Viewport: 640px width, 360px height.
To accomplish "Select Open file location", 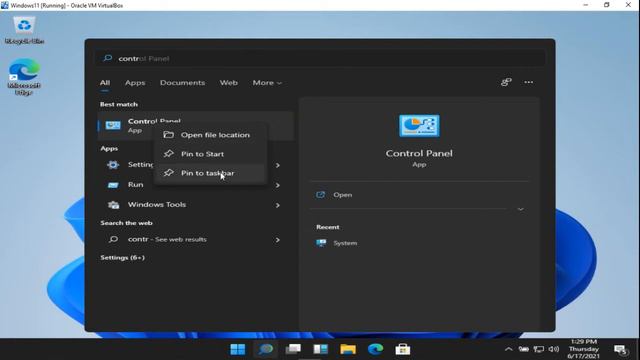I will click(210, 135).
